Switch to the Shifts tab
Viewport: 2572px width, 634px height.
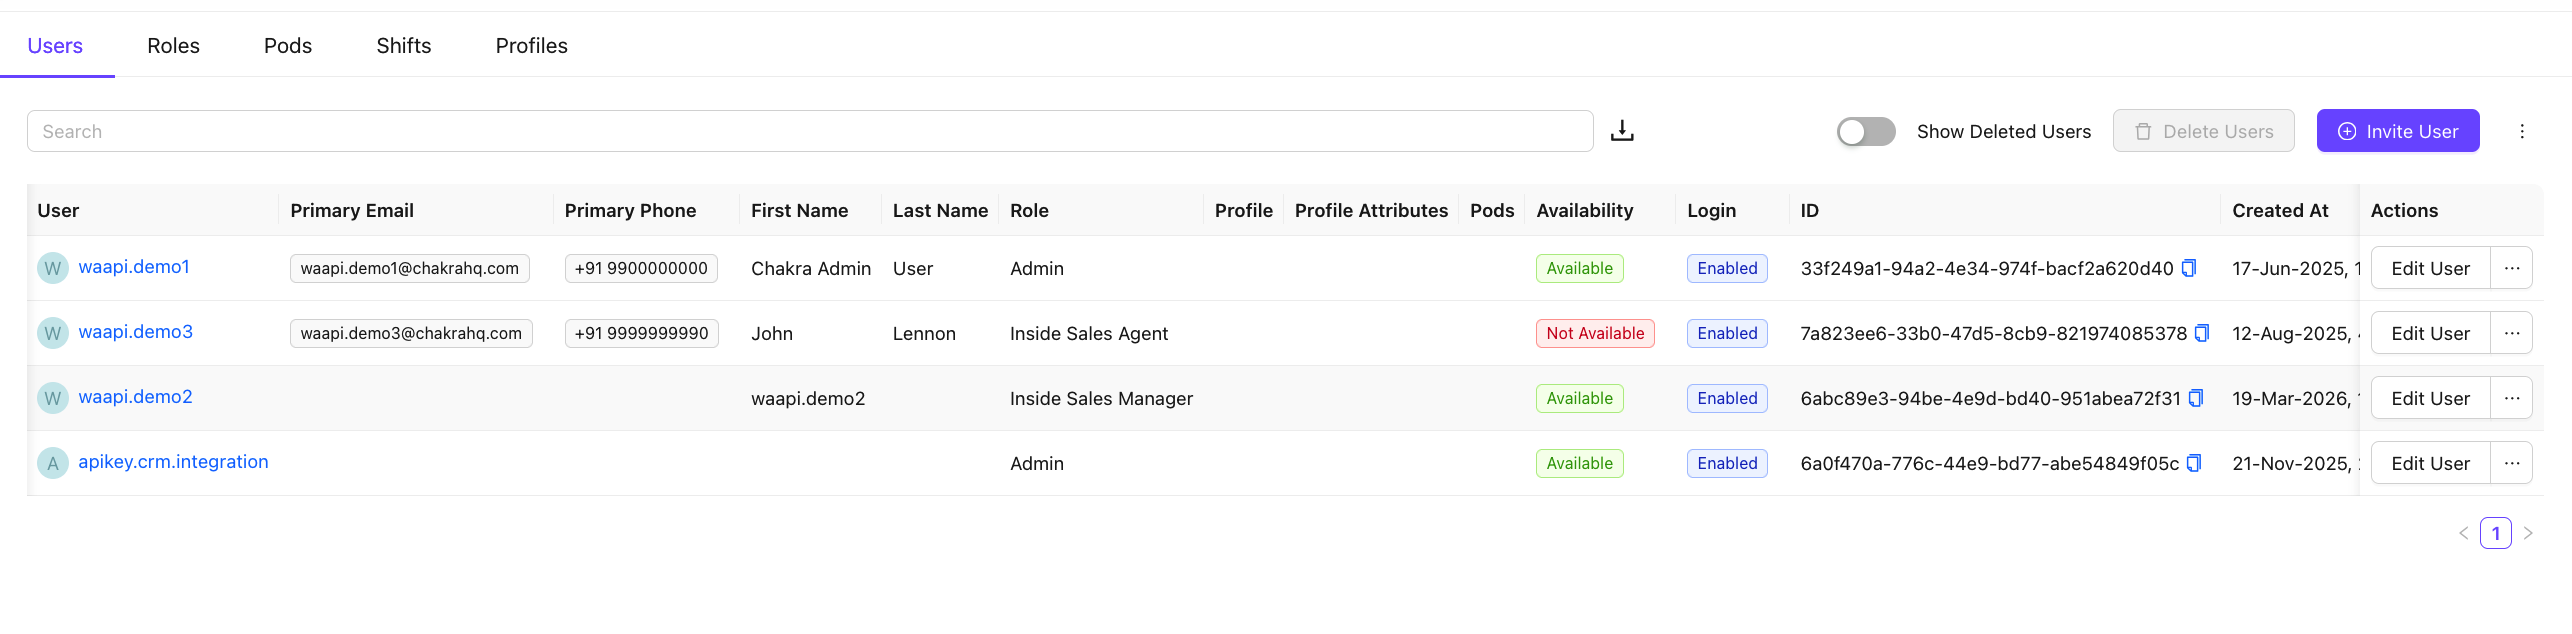tap(404, 46)
